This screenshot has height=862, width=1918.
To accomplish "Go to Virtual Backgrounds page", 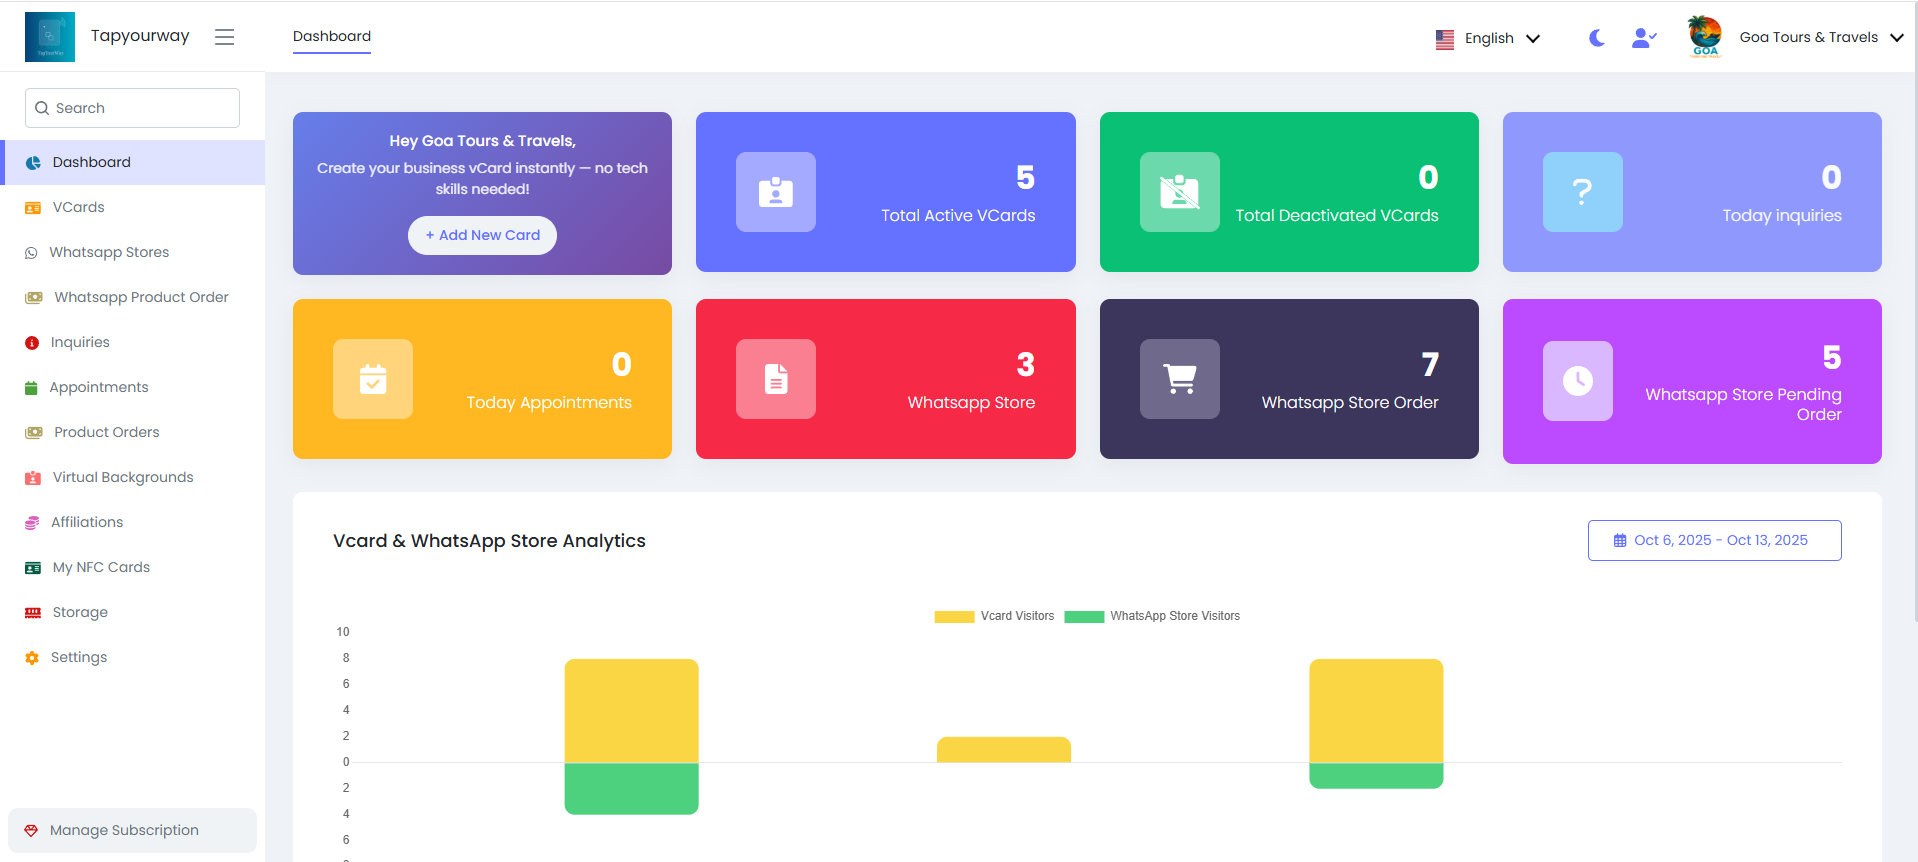I will pos(132,477).
